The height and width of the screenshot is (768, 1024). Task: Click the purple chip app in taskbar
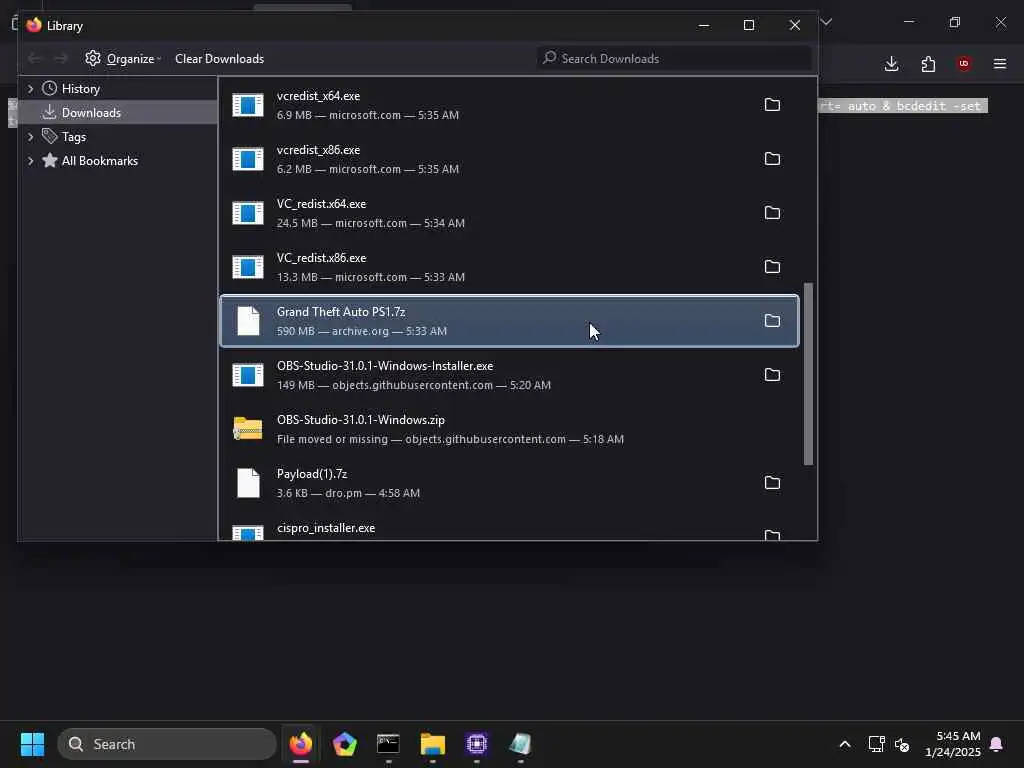coord(477,744)
